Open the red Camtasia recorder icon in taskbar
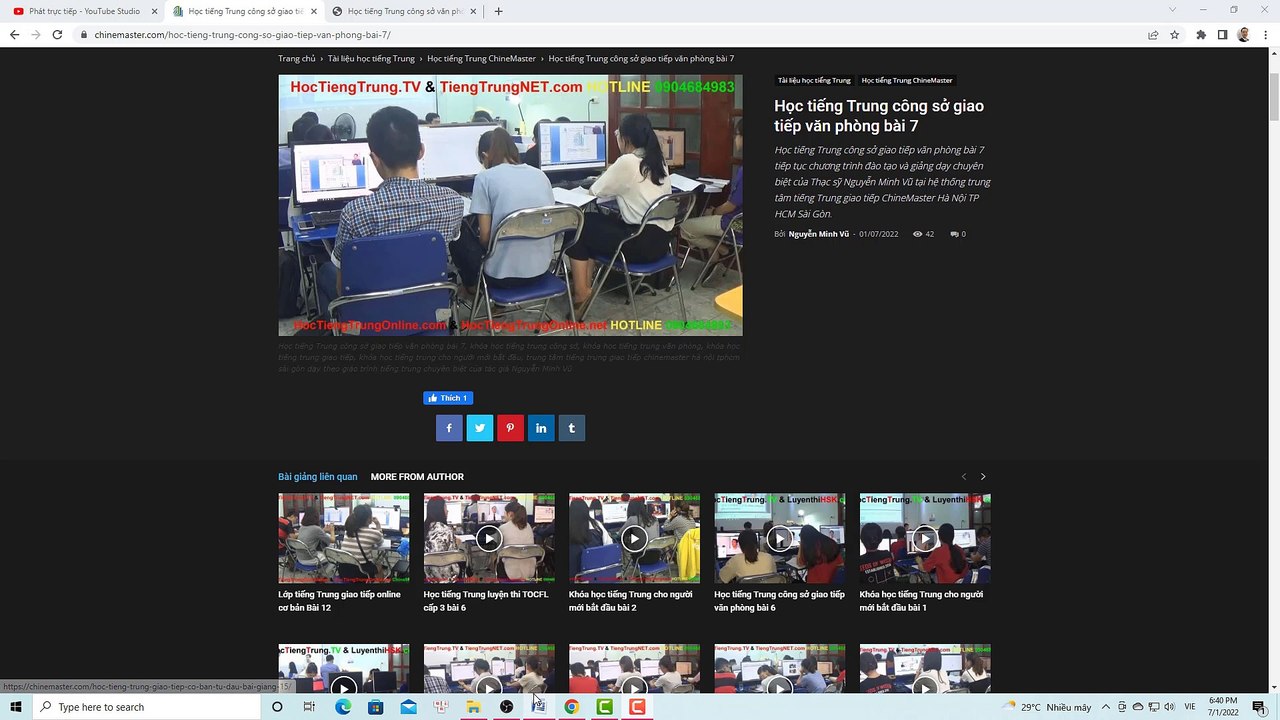 [x=637, y=707]
